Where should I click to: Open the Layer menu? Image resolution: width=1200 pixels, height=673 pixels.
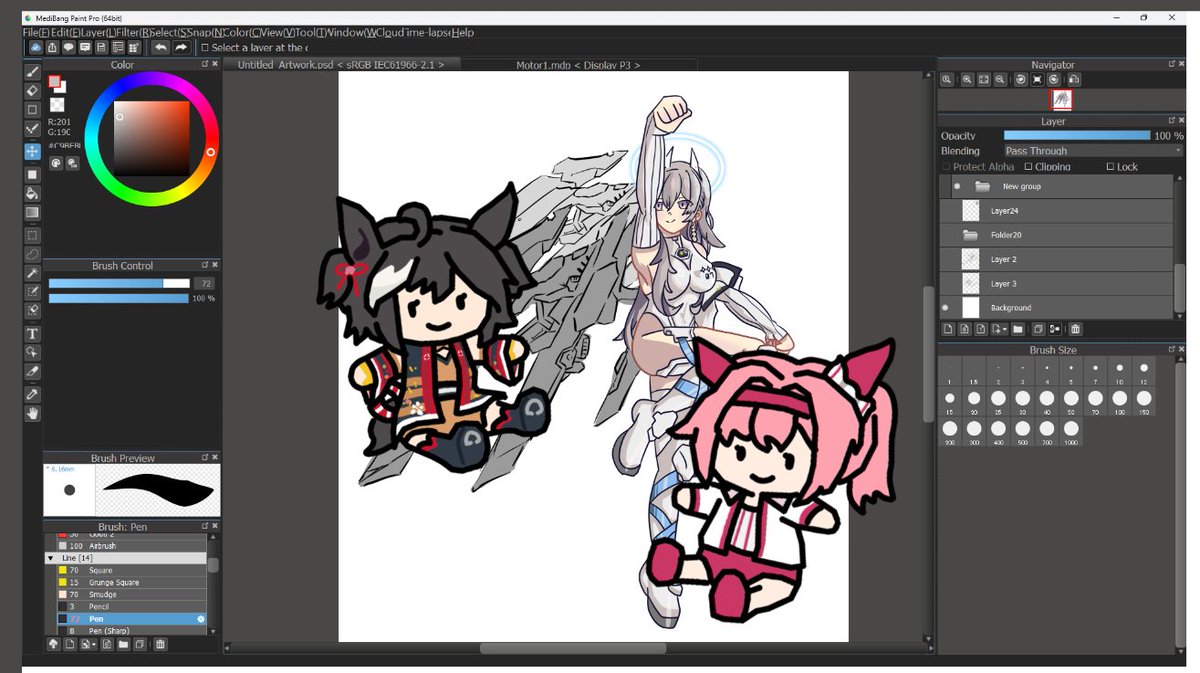pos(97,33)
